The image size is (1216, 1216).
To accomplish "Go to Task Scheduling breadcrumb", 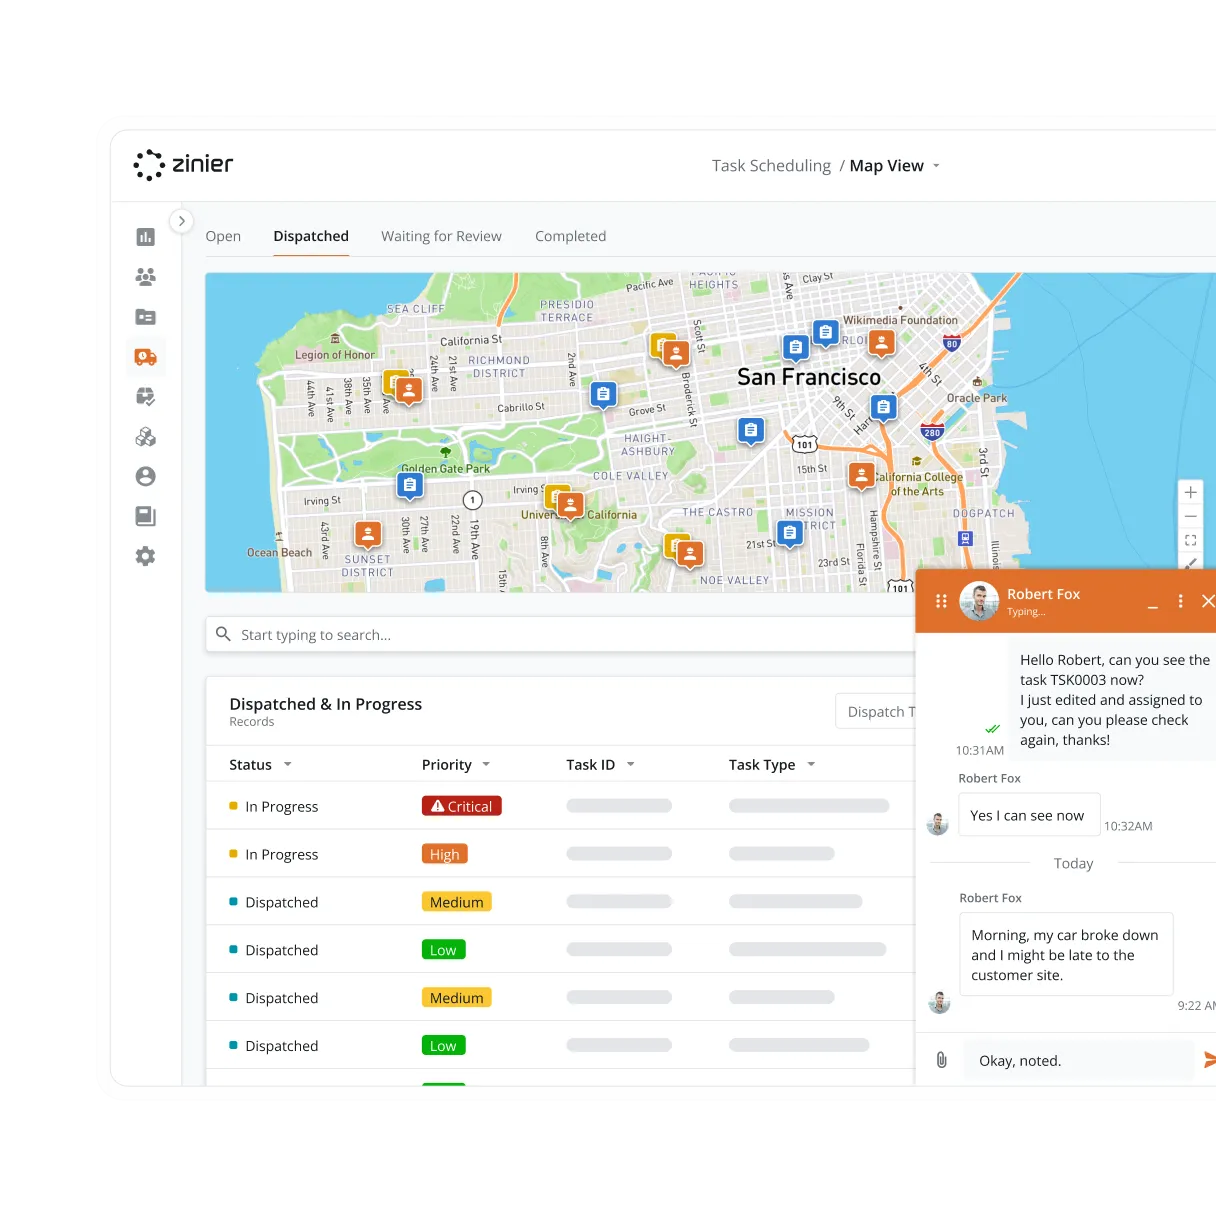I will [771, 166].
